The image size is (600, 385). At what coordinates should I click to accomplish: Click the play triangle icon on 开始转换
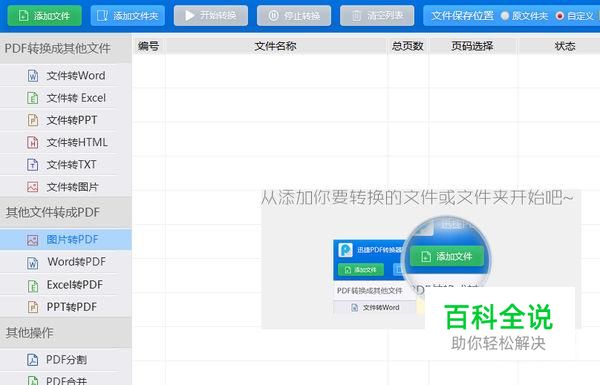click(189, 15)
